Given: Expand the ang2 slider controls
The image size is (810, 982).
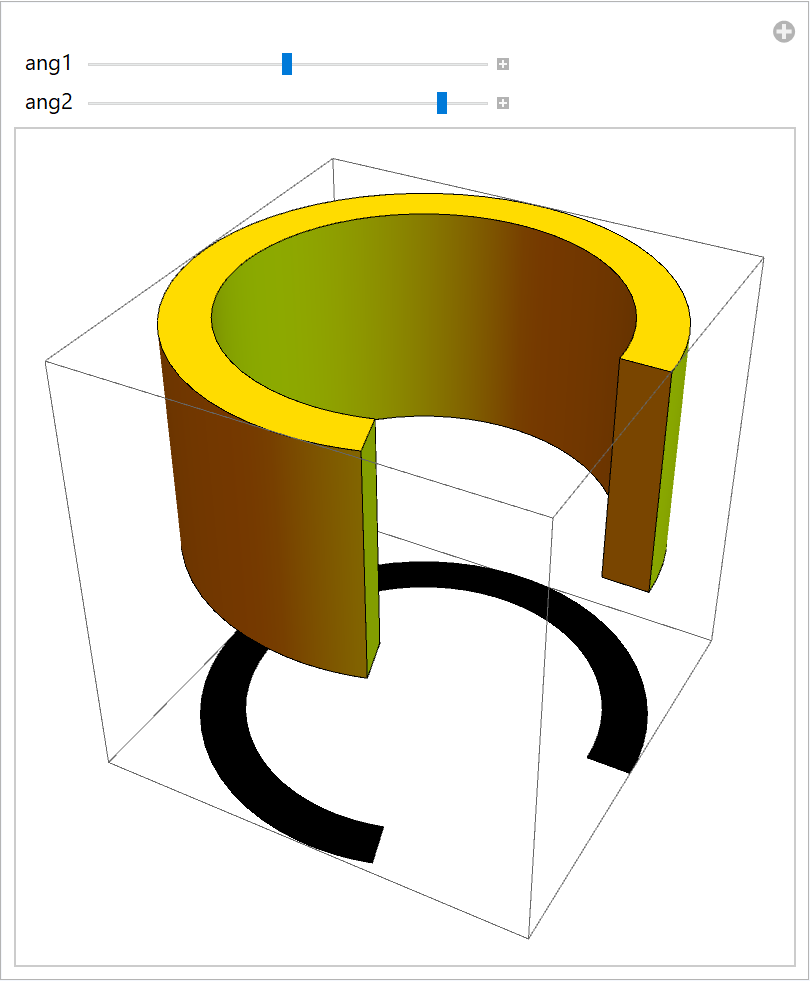Looking at the screenshot, I should point(503,103).
